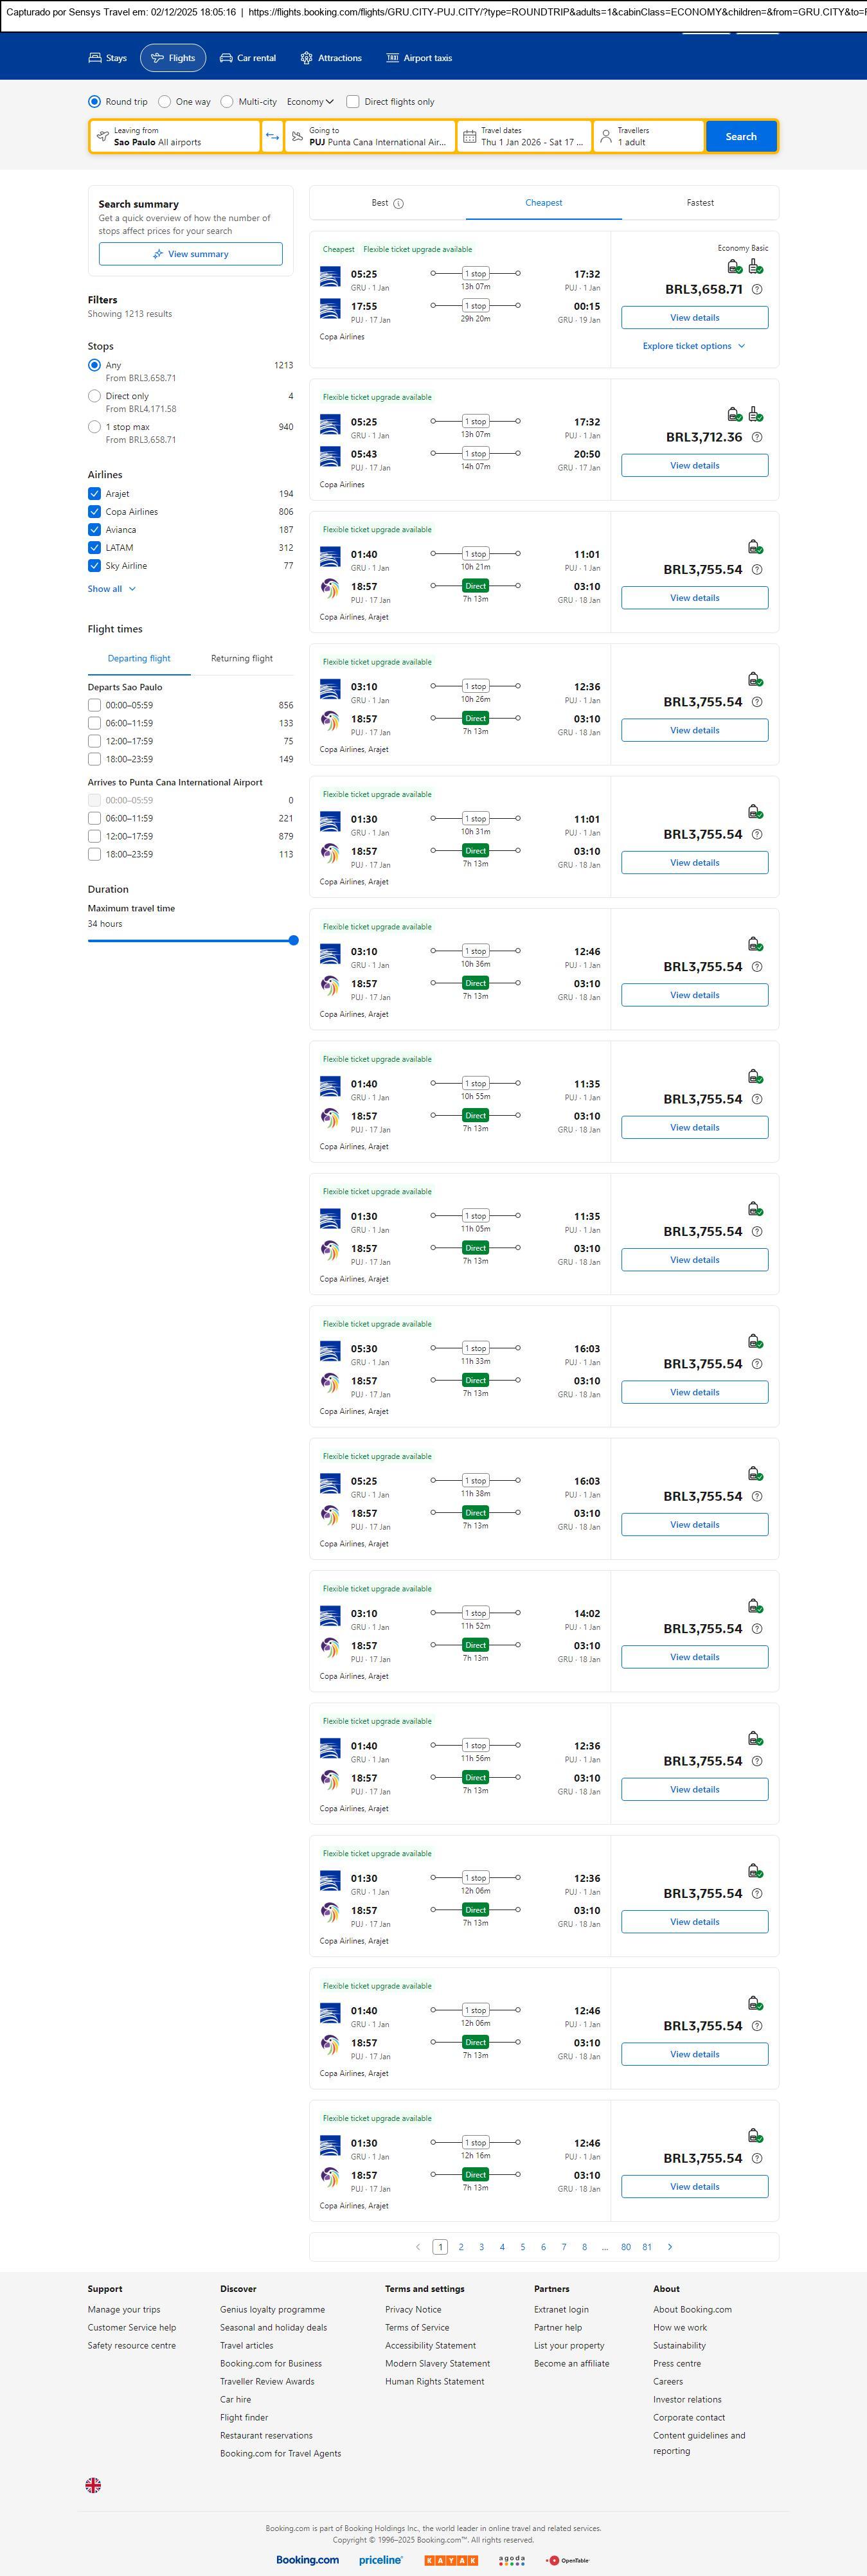Enable the Direct flights only checkbox
This screenshot has height=2576, width=867.
[x=353, y=102]
